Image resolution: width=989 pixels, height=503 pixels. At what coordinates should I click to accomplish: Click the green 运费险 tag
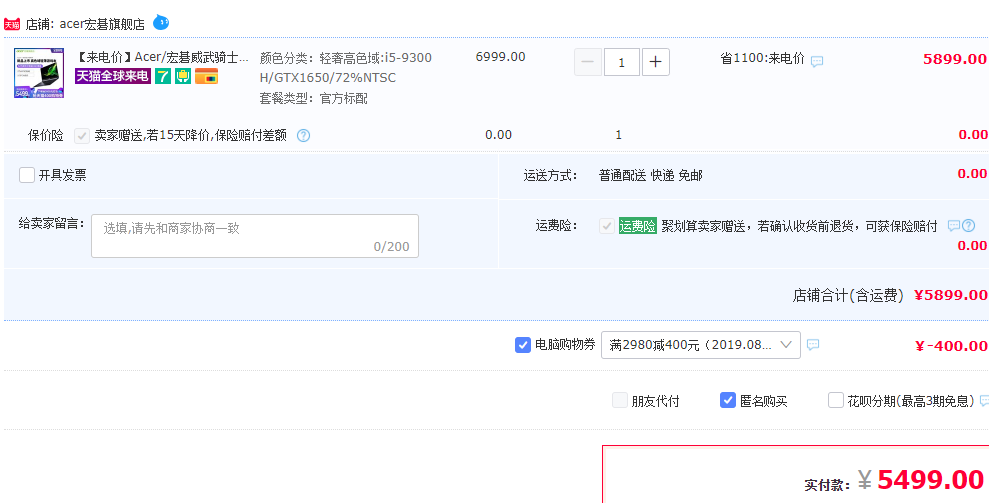tap(638, 226)
